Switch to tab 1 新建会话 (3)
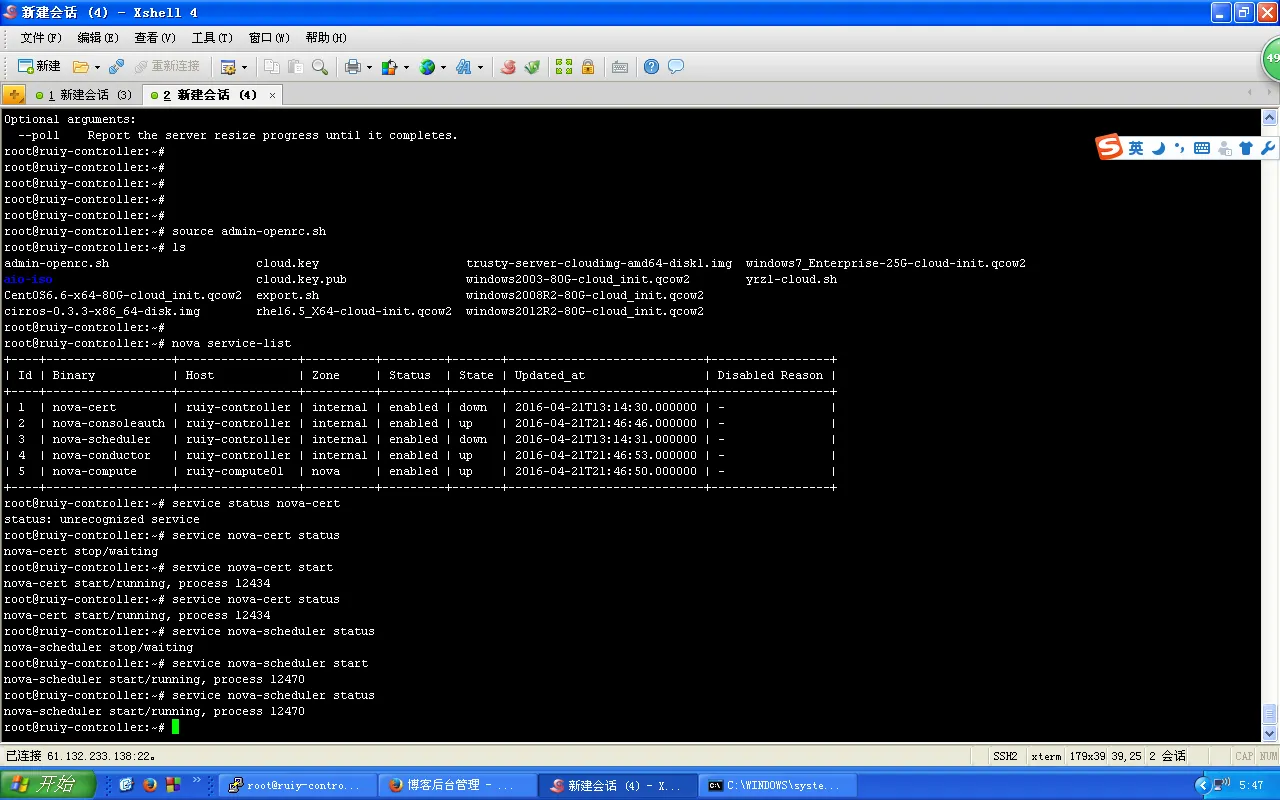Image resolution: width=1280 pixels, height=800 pixels. 83,95
